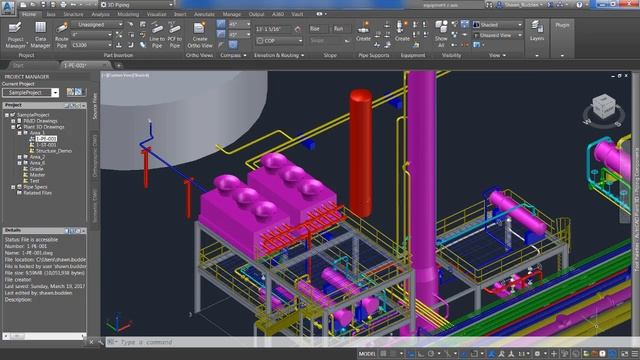This screenshot has width=640, height=360.
Task: Select Master drawing in project tree
Action: 37,175
